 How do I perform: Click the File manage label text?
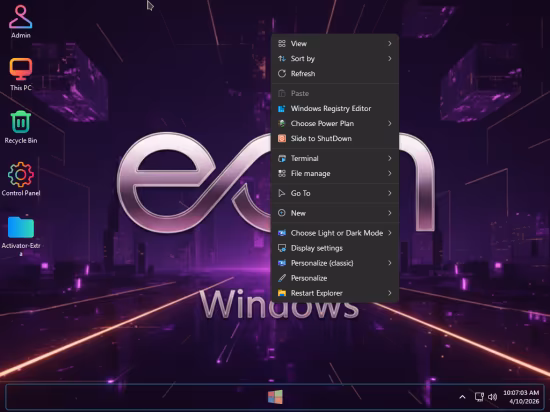coord(310,174)
